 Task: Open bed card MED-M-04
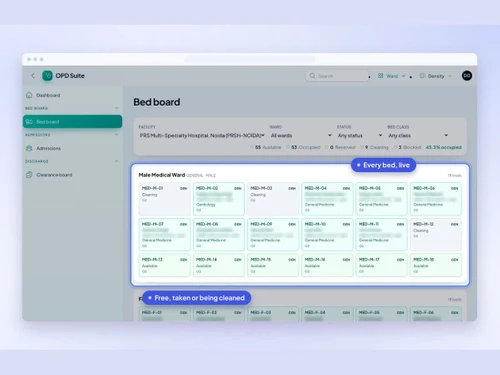tap(327, 199)
